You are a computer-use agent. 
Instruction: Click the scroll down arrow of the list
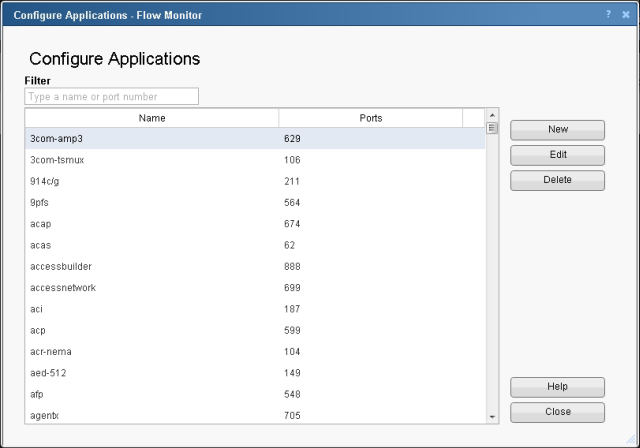pyautogui.click(x=492, y=415)
